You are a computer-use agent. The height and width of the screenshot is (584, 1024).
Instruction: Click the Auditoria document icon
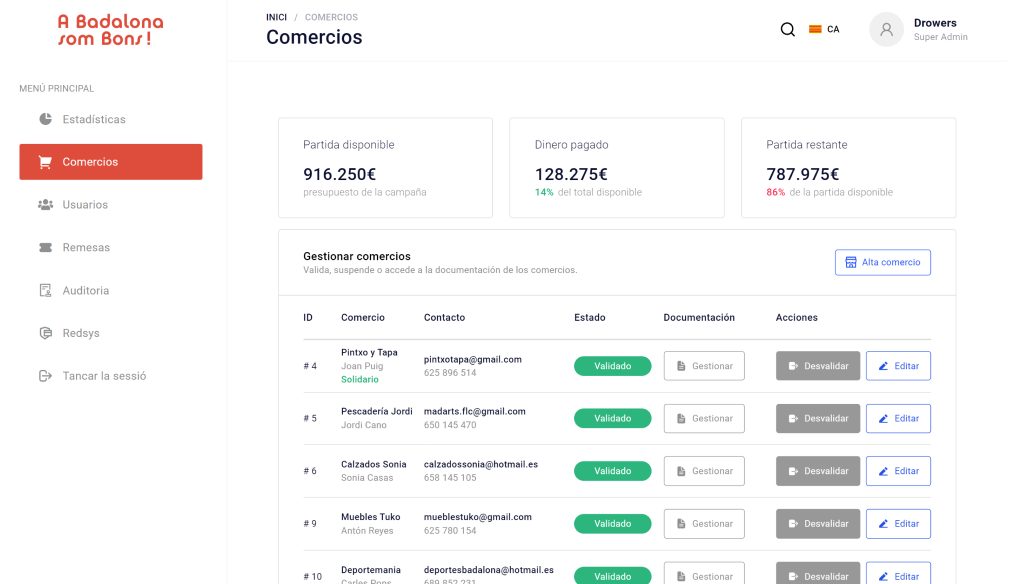click(45, 290)
